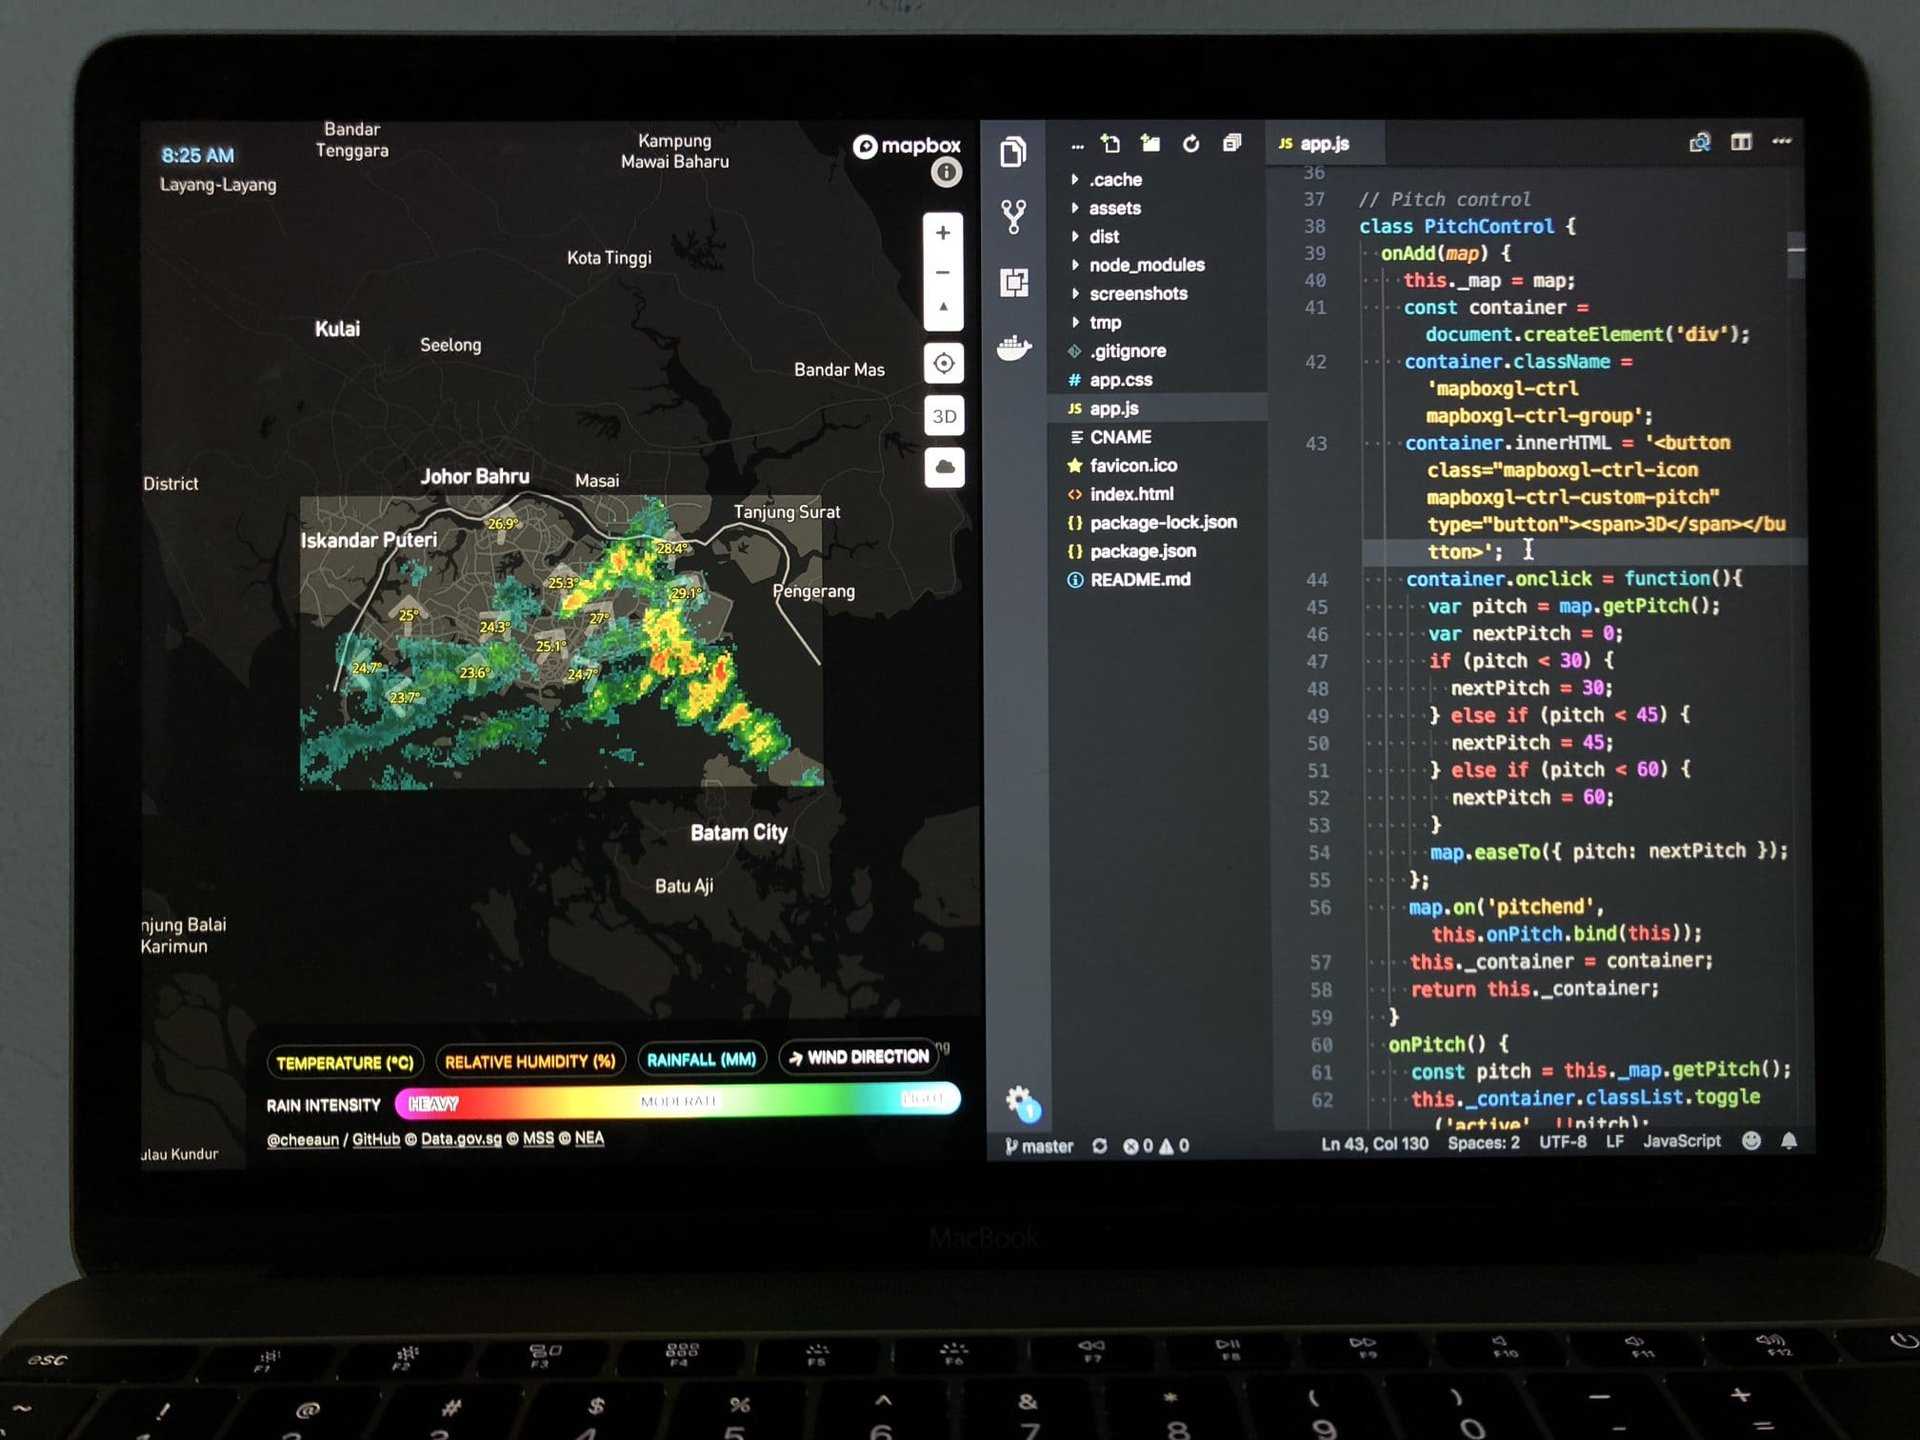Open the Docker panel icon
This screenshot has width=1920, height=1440.
(x=1014, y=348)
